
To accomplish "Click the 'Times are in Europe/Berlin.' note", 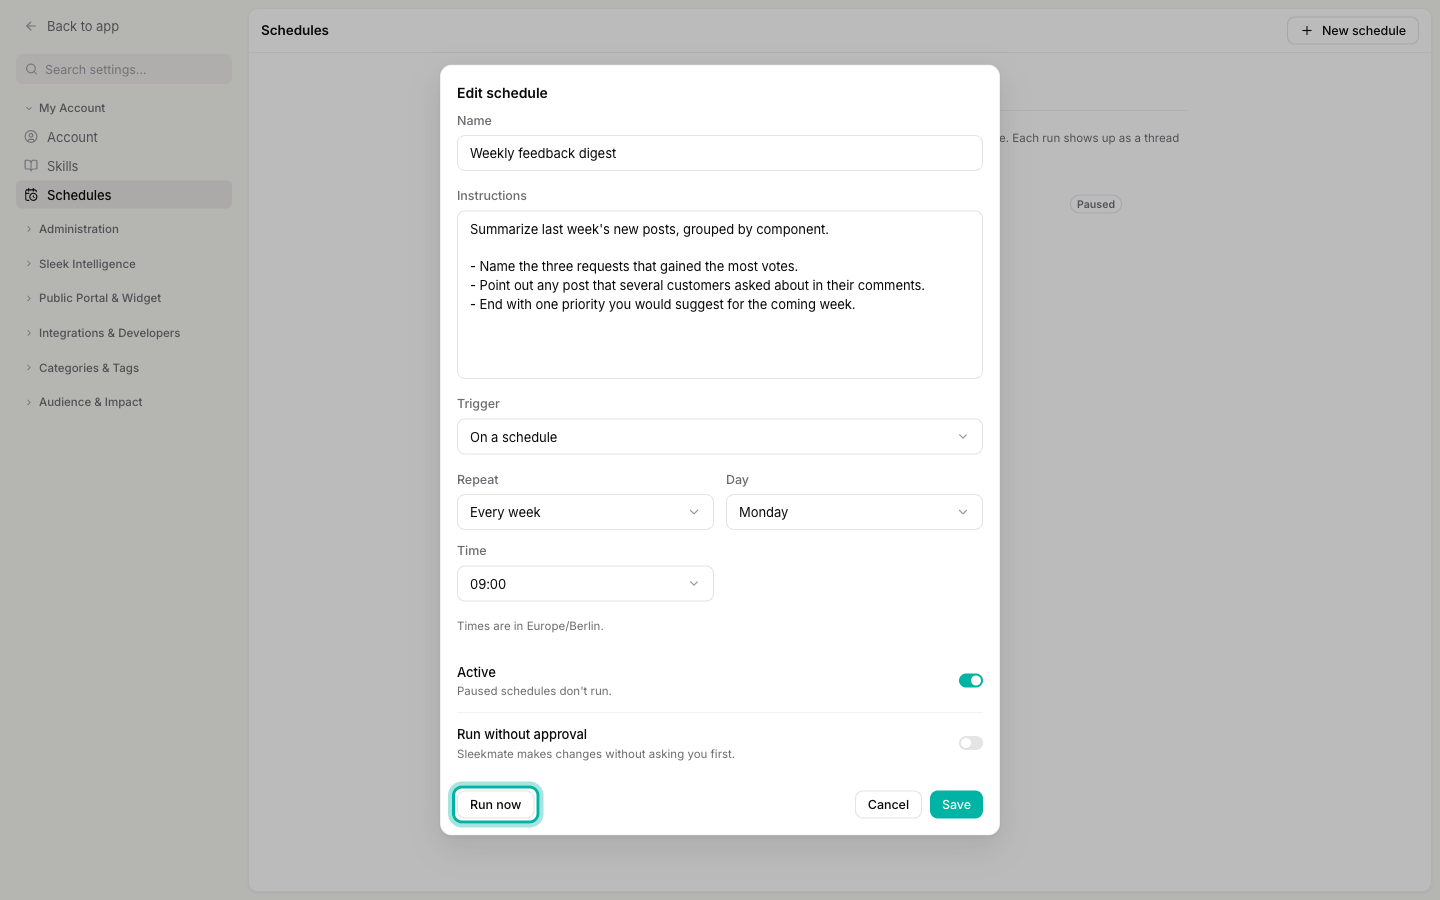I will pyautogui.click(x=530, y=626).
